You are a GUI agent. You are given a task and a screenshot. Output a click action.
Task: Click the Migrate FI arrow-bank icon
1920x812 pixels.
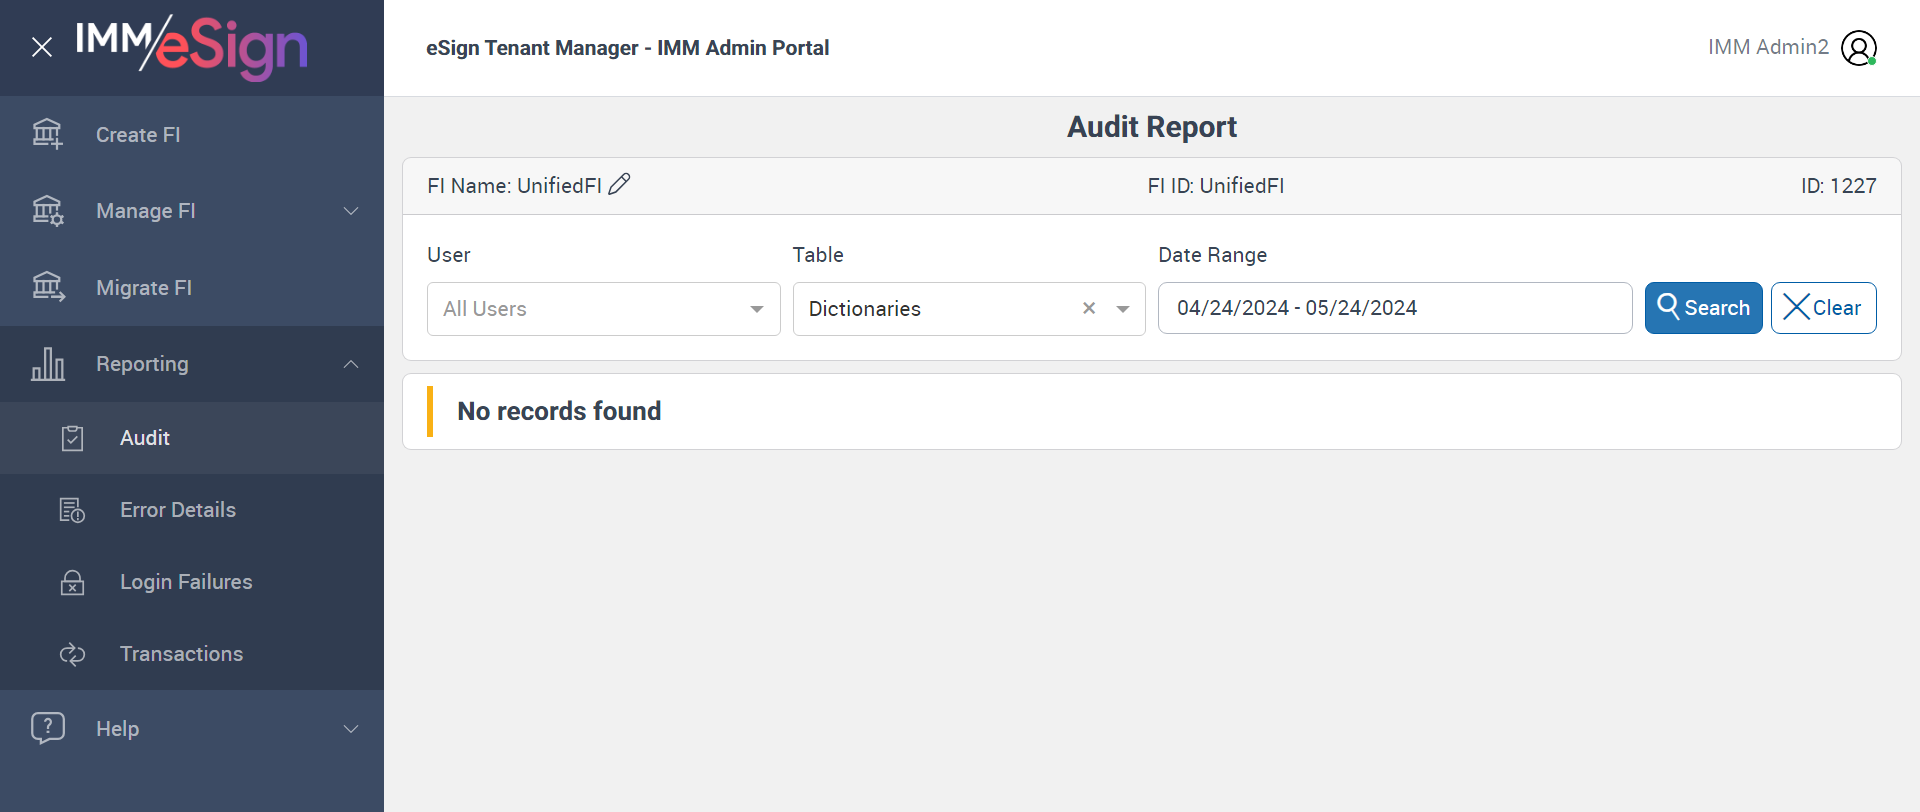[47, 287]
